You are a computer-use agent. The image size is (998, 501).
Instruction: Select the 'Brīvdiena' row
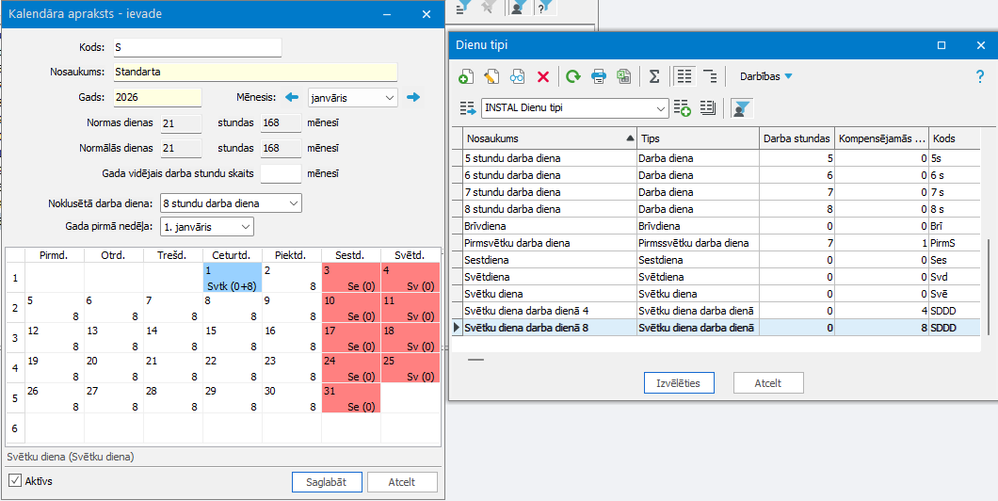716,225
